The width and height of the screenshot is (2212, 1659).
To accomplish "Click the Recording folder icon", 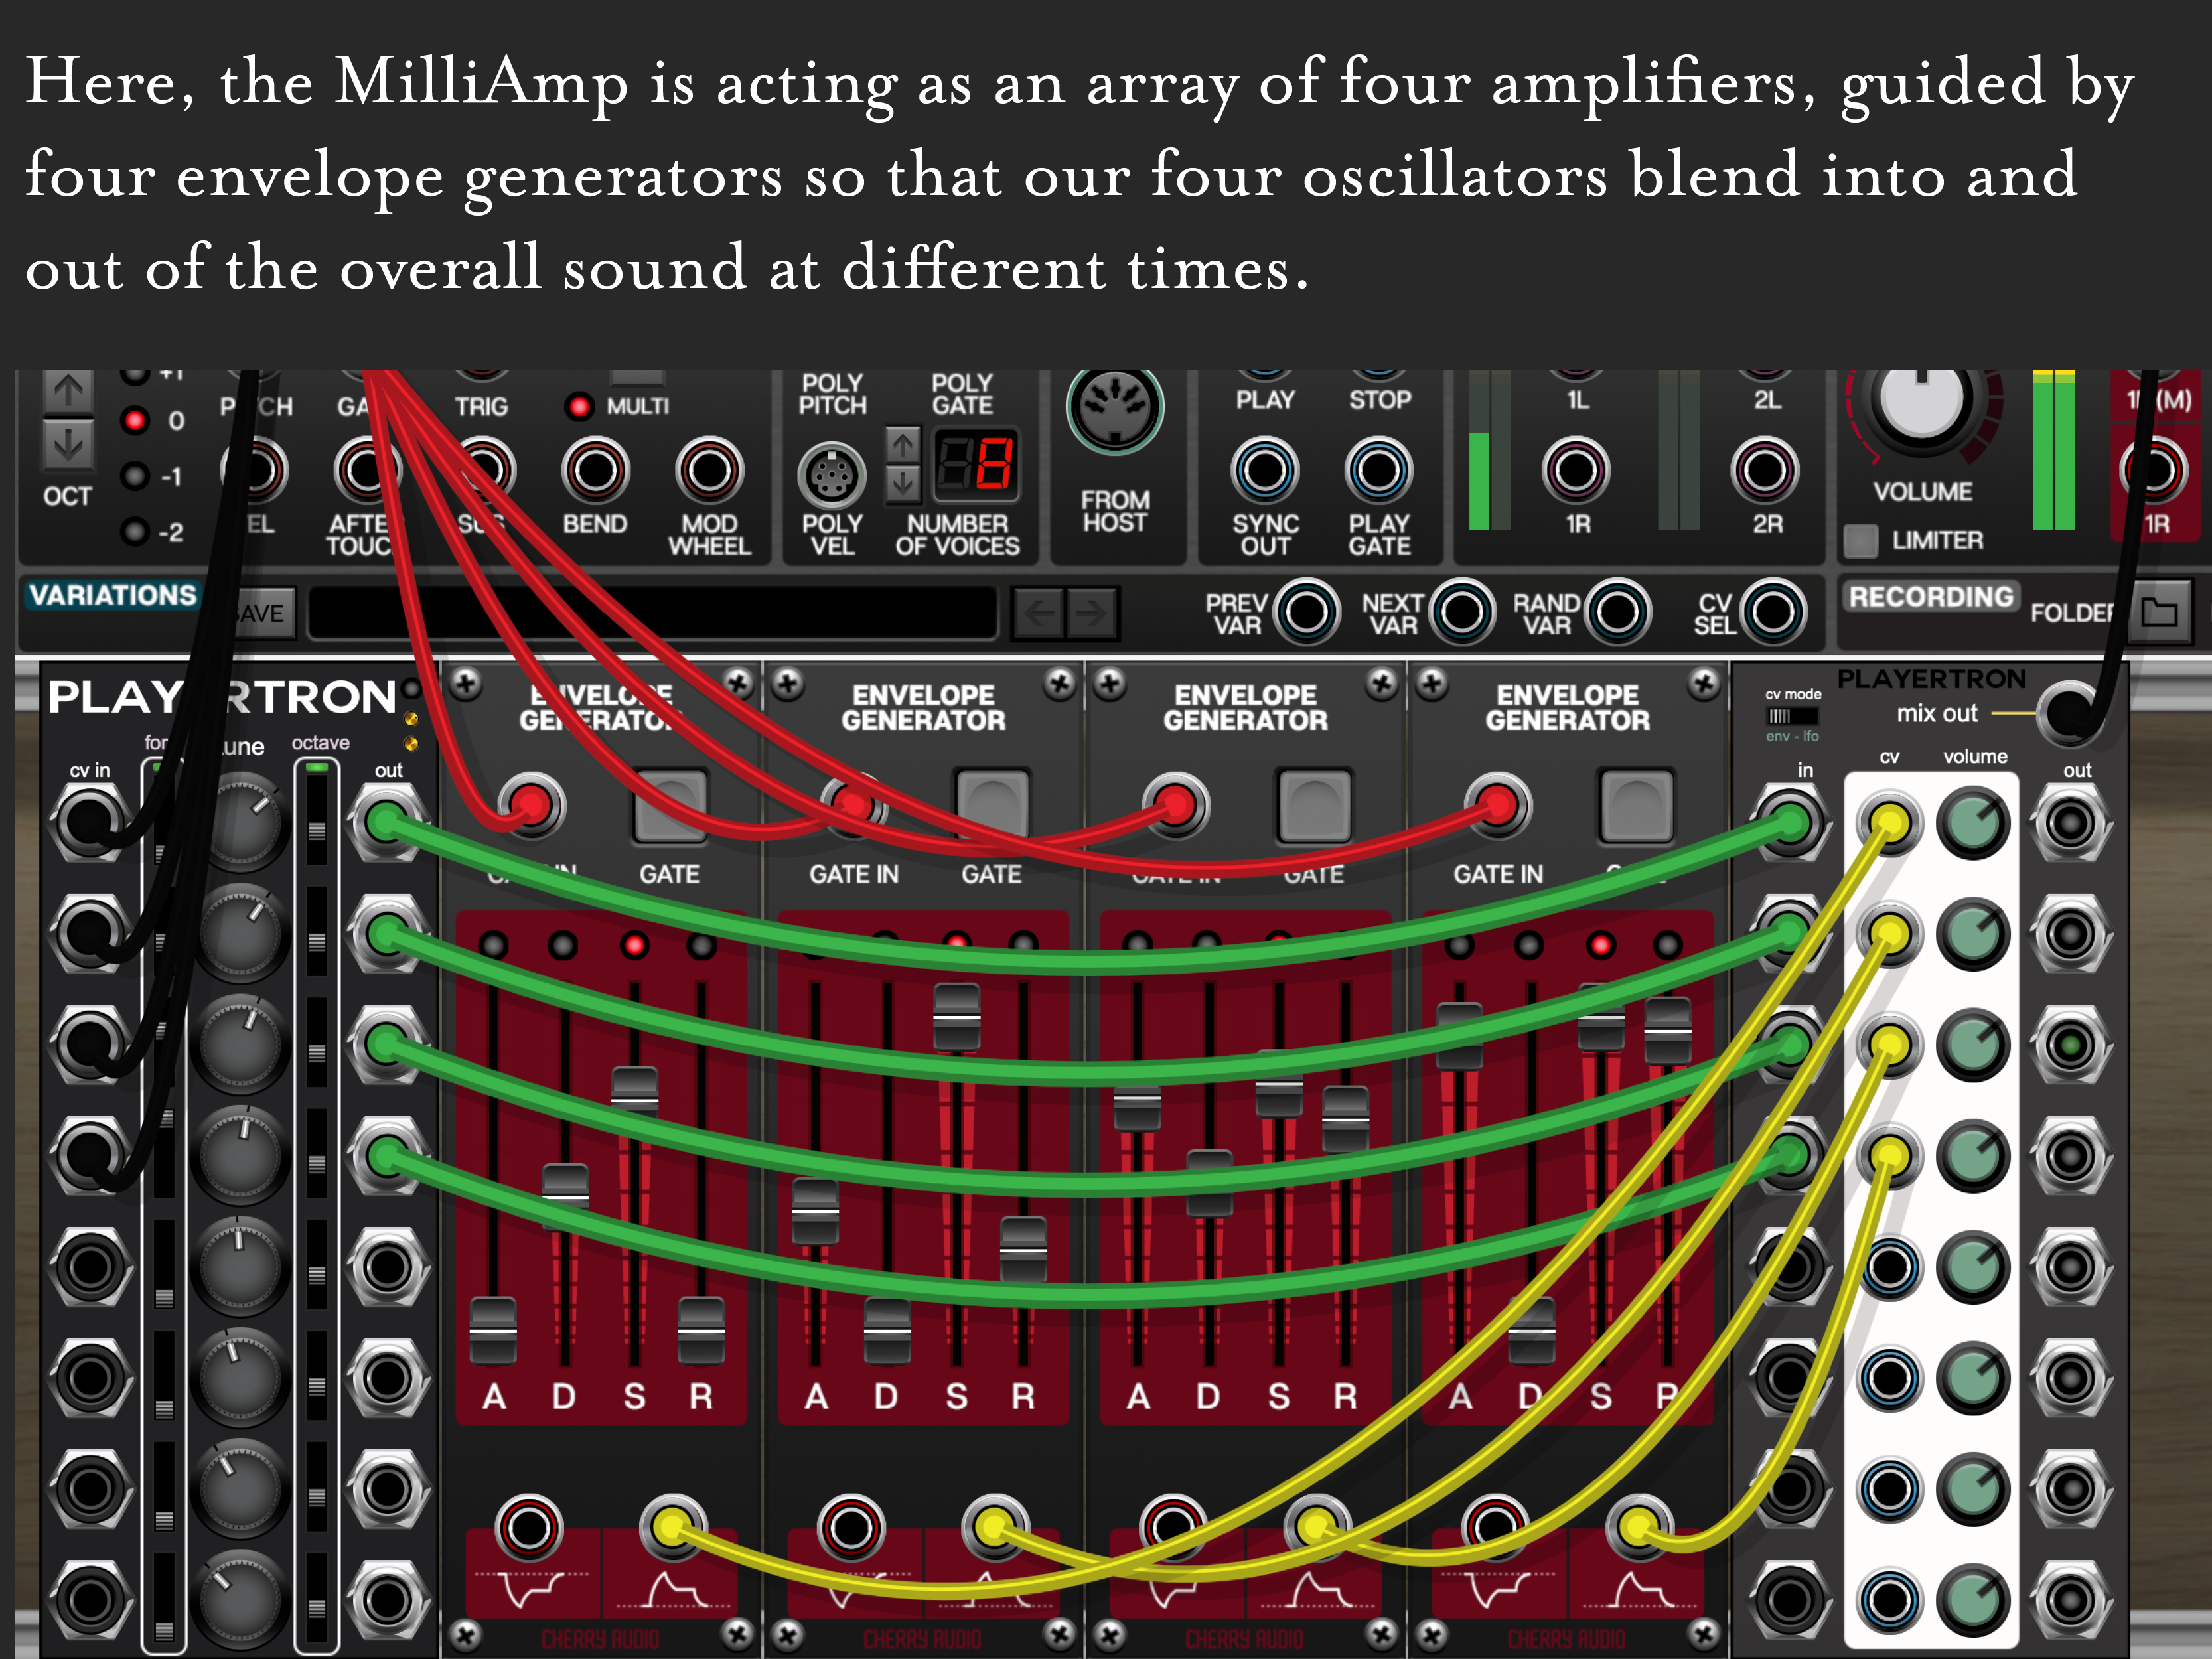I will coord(2159,612).
